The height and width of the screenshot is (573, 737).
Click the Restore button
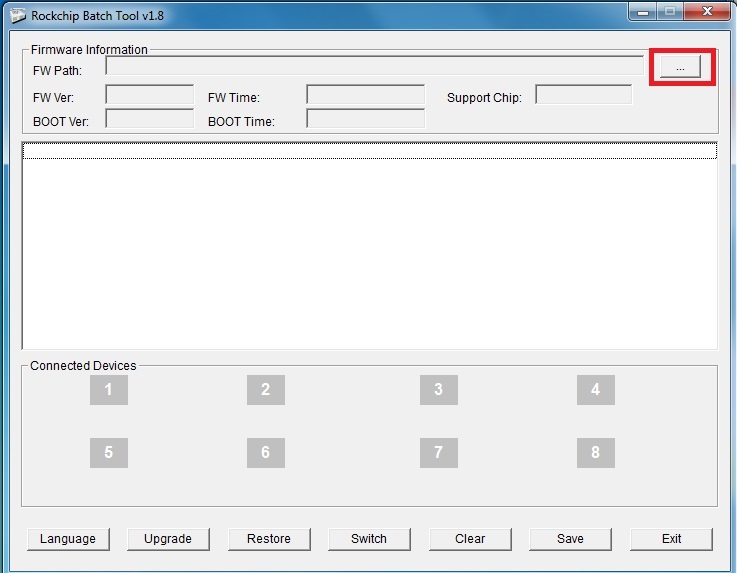coord(269,539)
